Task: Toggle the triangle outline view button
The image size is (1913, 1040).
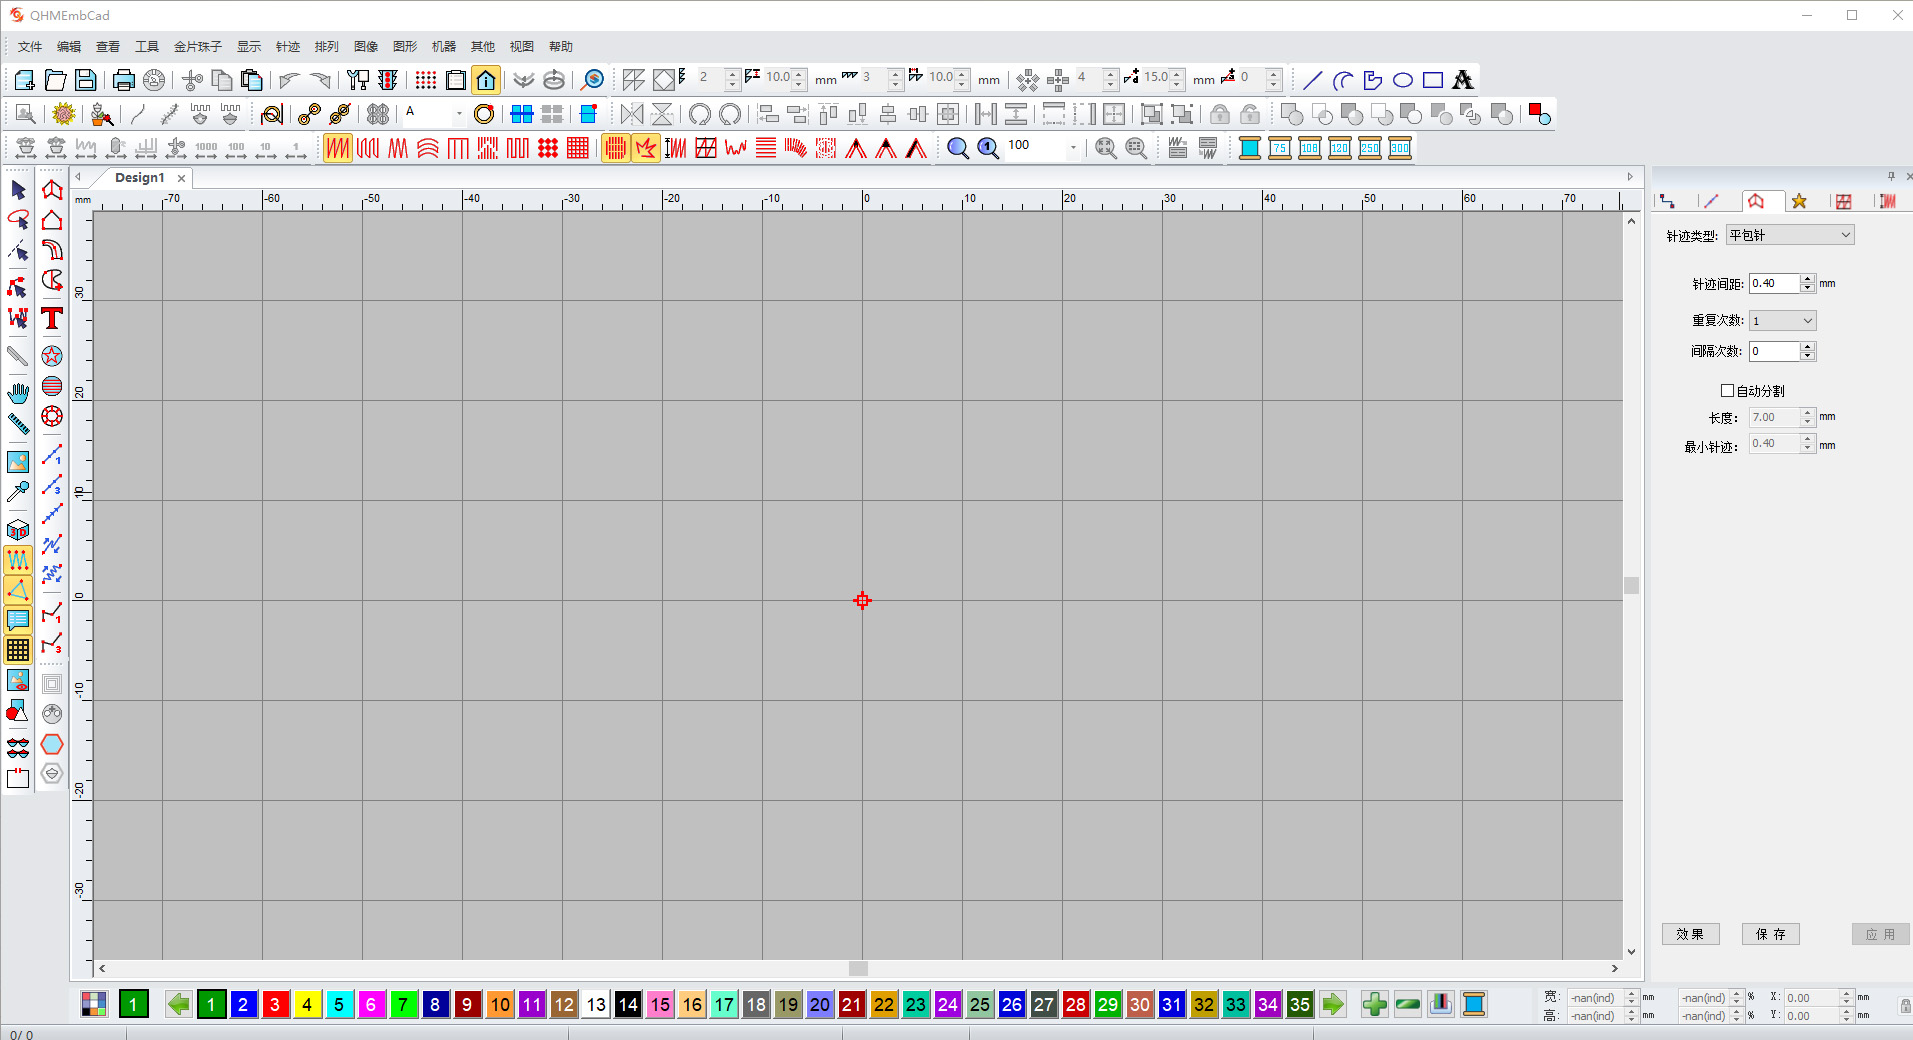Action: (x=18, y=590)
